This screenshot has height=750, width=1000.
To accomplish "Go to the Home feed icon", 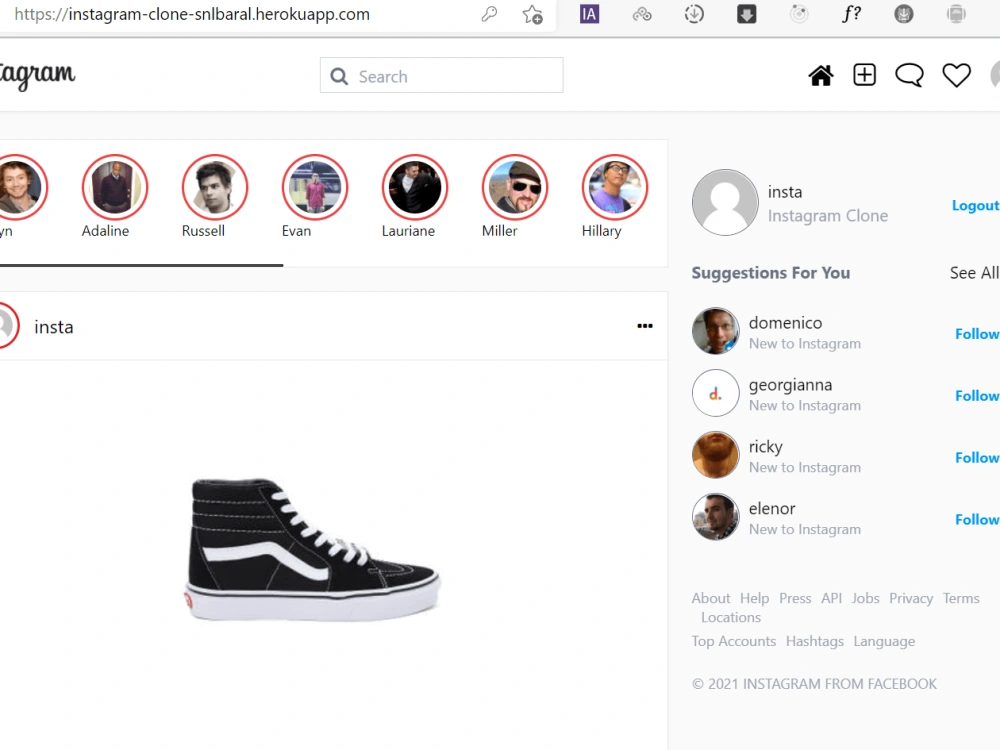I will click(821, 75).
